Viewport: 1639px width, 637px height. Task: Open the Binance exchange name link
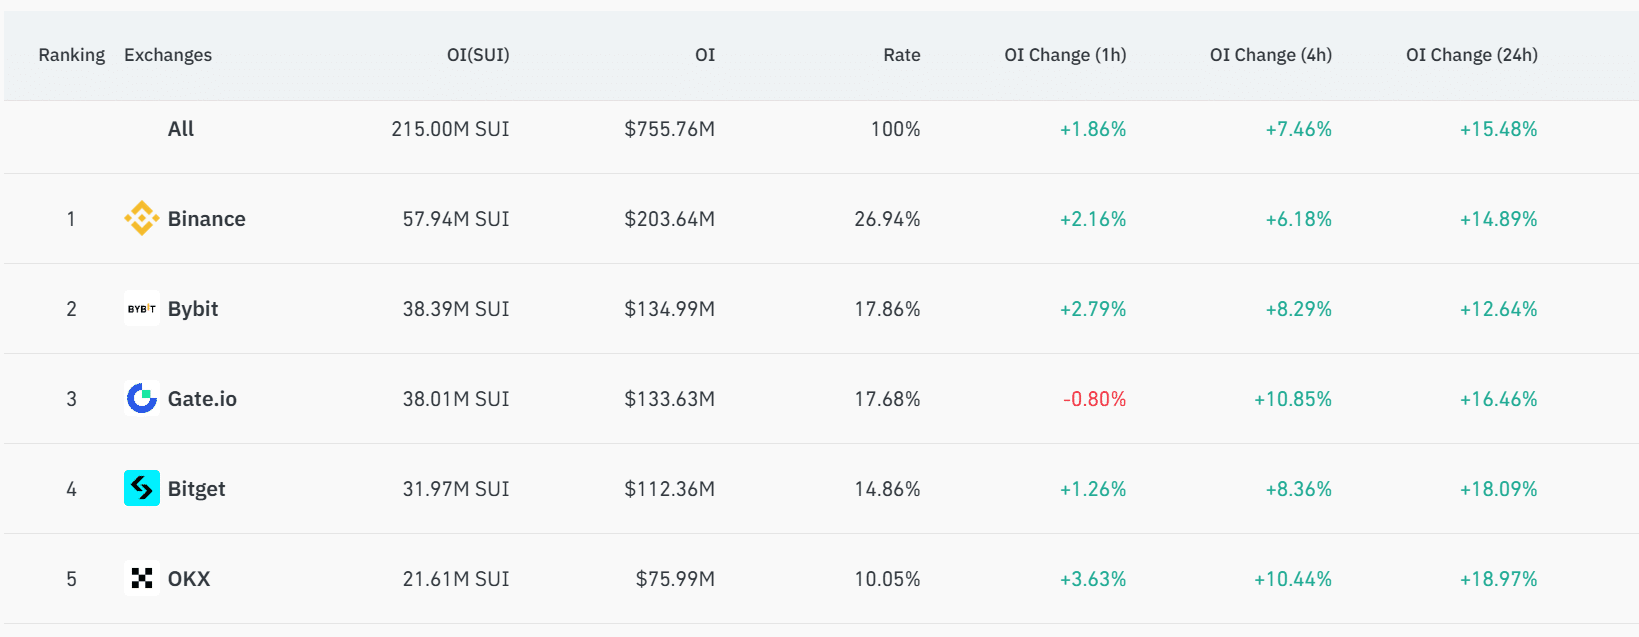click(206, 219)
